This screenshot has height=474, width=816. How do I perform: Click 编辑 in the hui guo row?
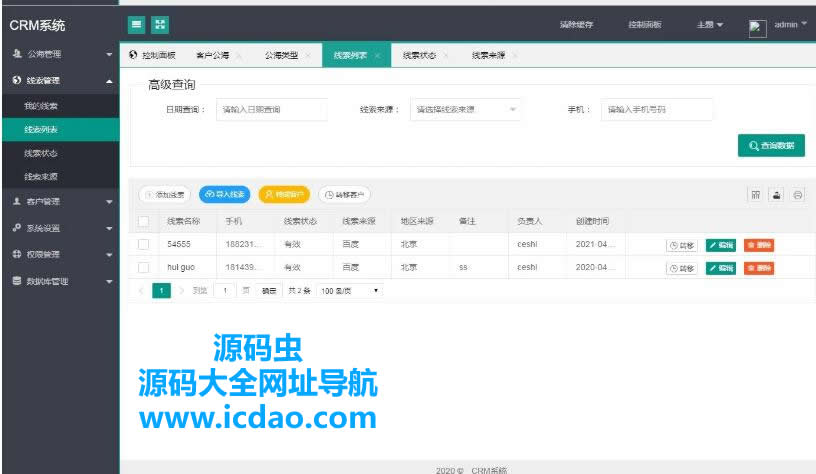(x=721, y=268)
